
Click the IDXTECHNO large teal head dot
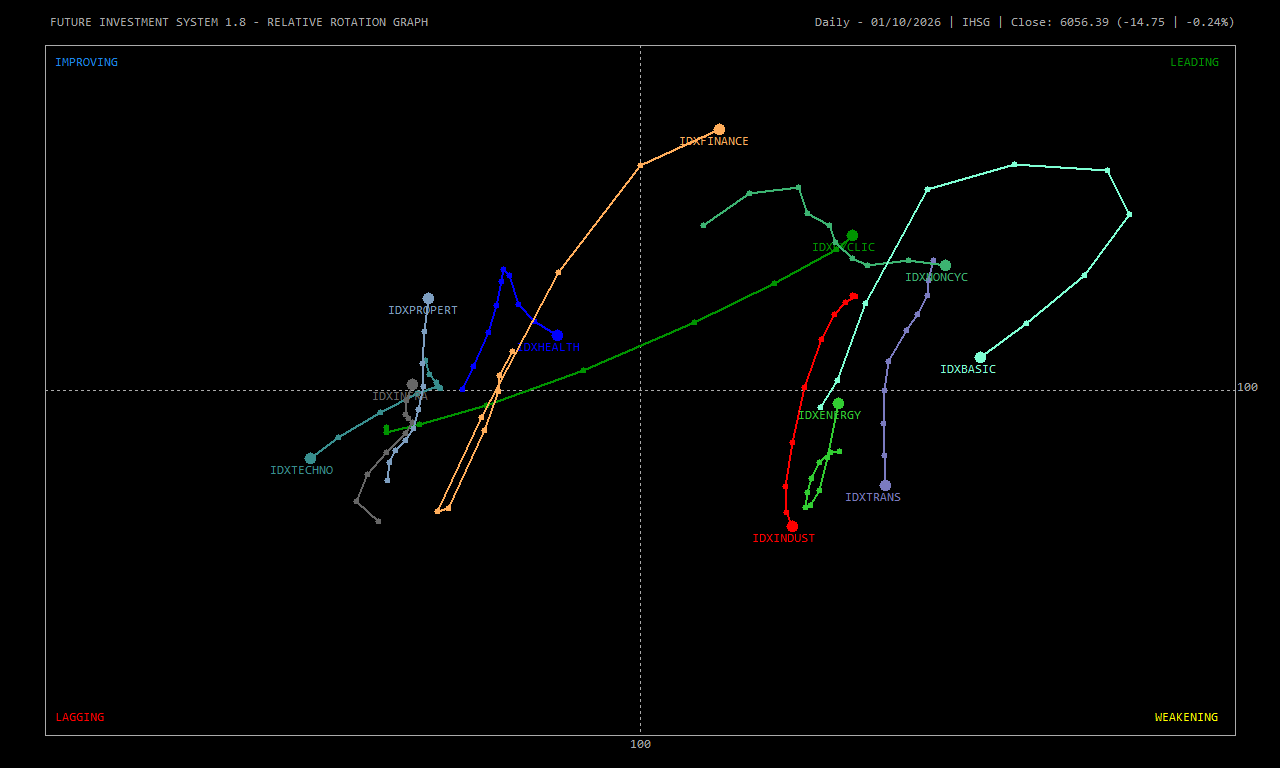pos(310,458)
